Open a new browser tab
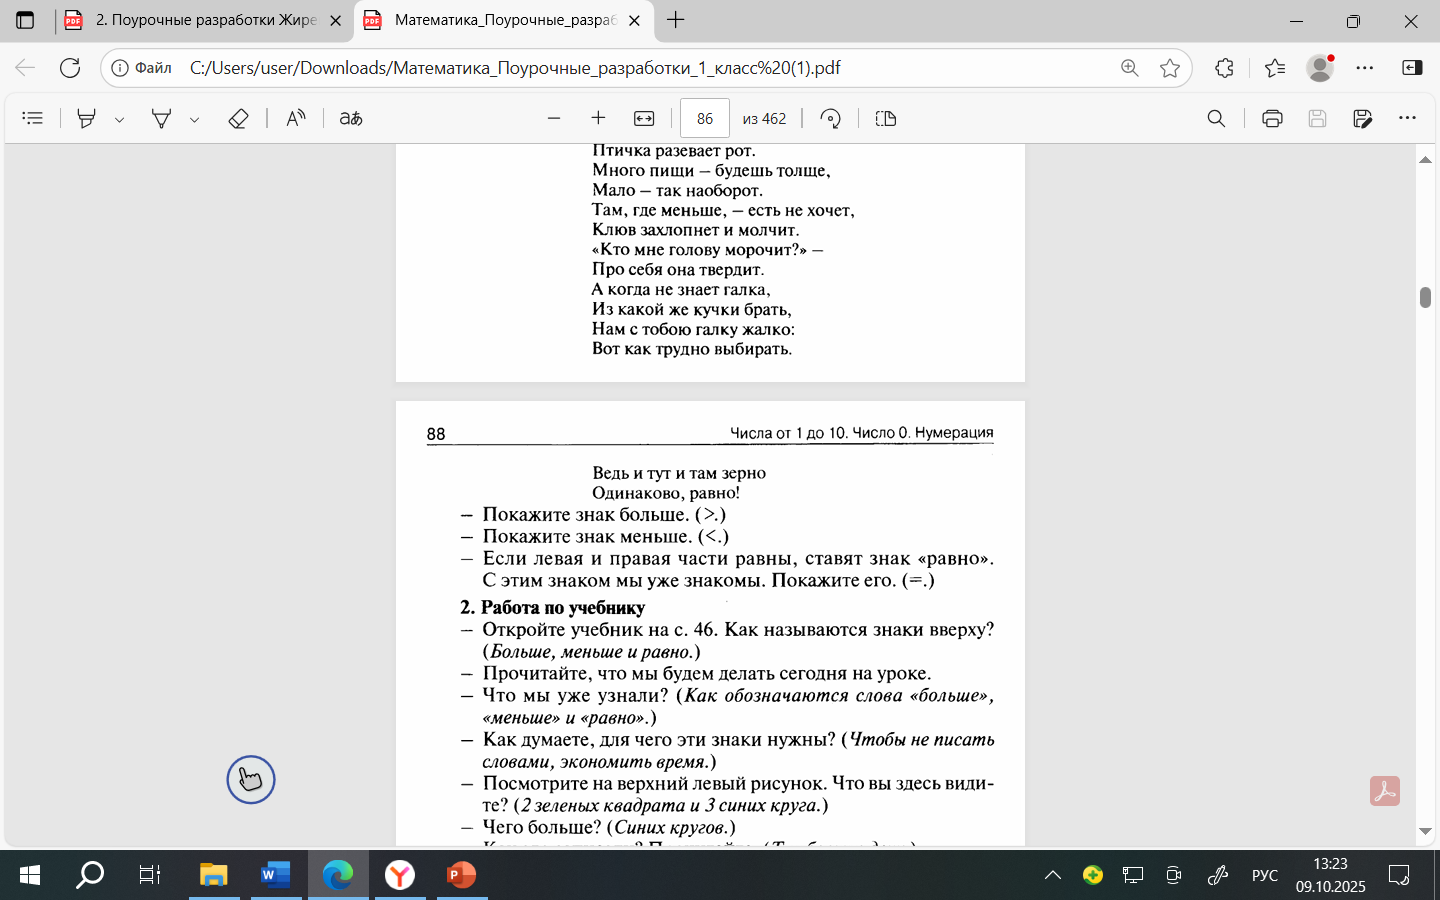Screen dimensions: 1440x900 tap(676, 20)
